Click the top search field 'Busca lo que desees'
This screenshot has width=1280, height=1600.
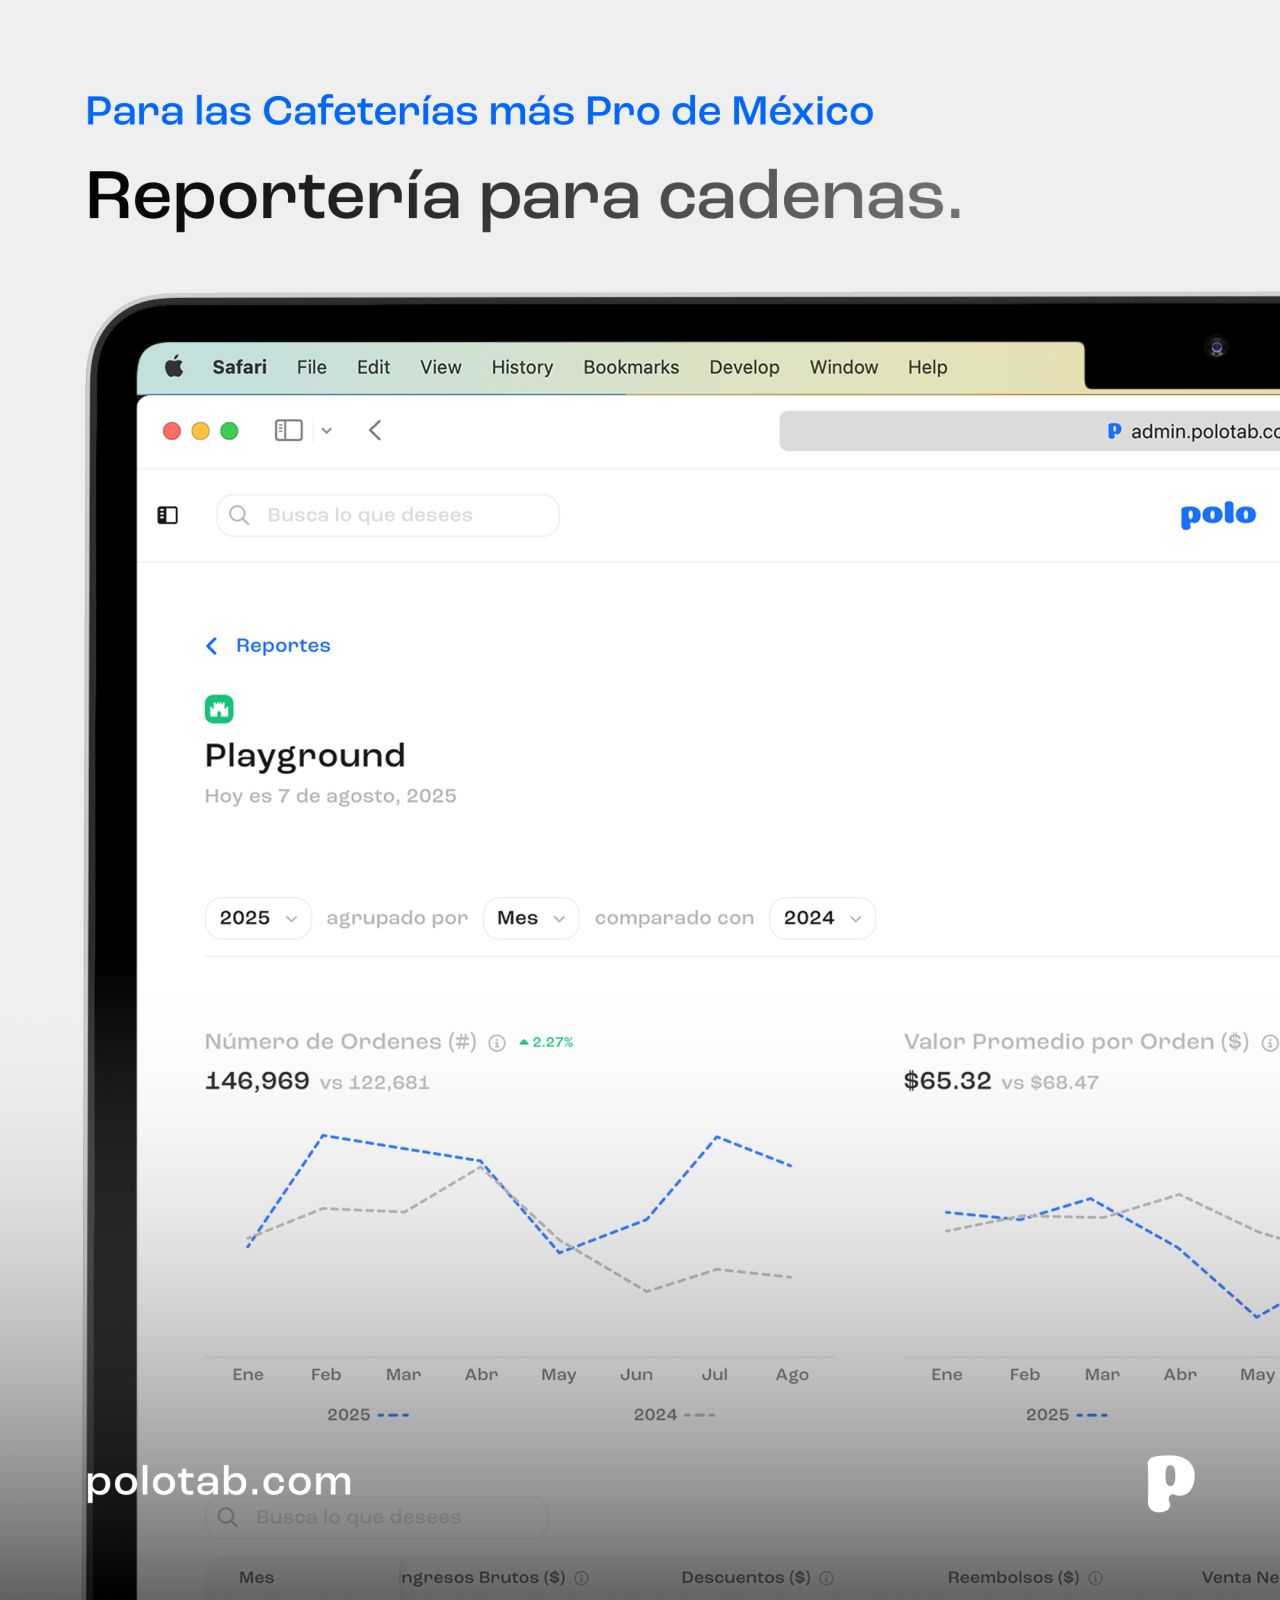pos(388,515)
